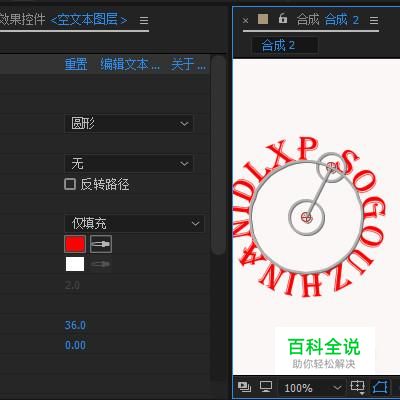The image size is (400, 400).
Task: Open the 100% magnification dropdown
Action: point(311,388)
